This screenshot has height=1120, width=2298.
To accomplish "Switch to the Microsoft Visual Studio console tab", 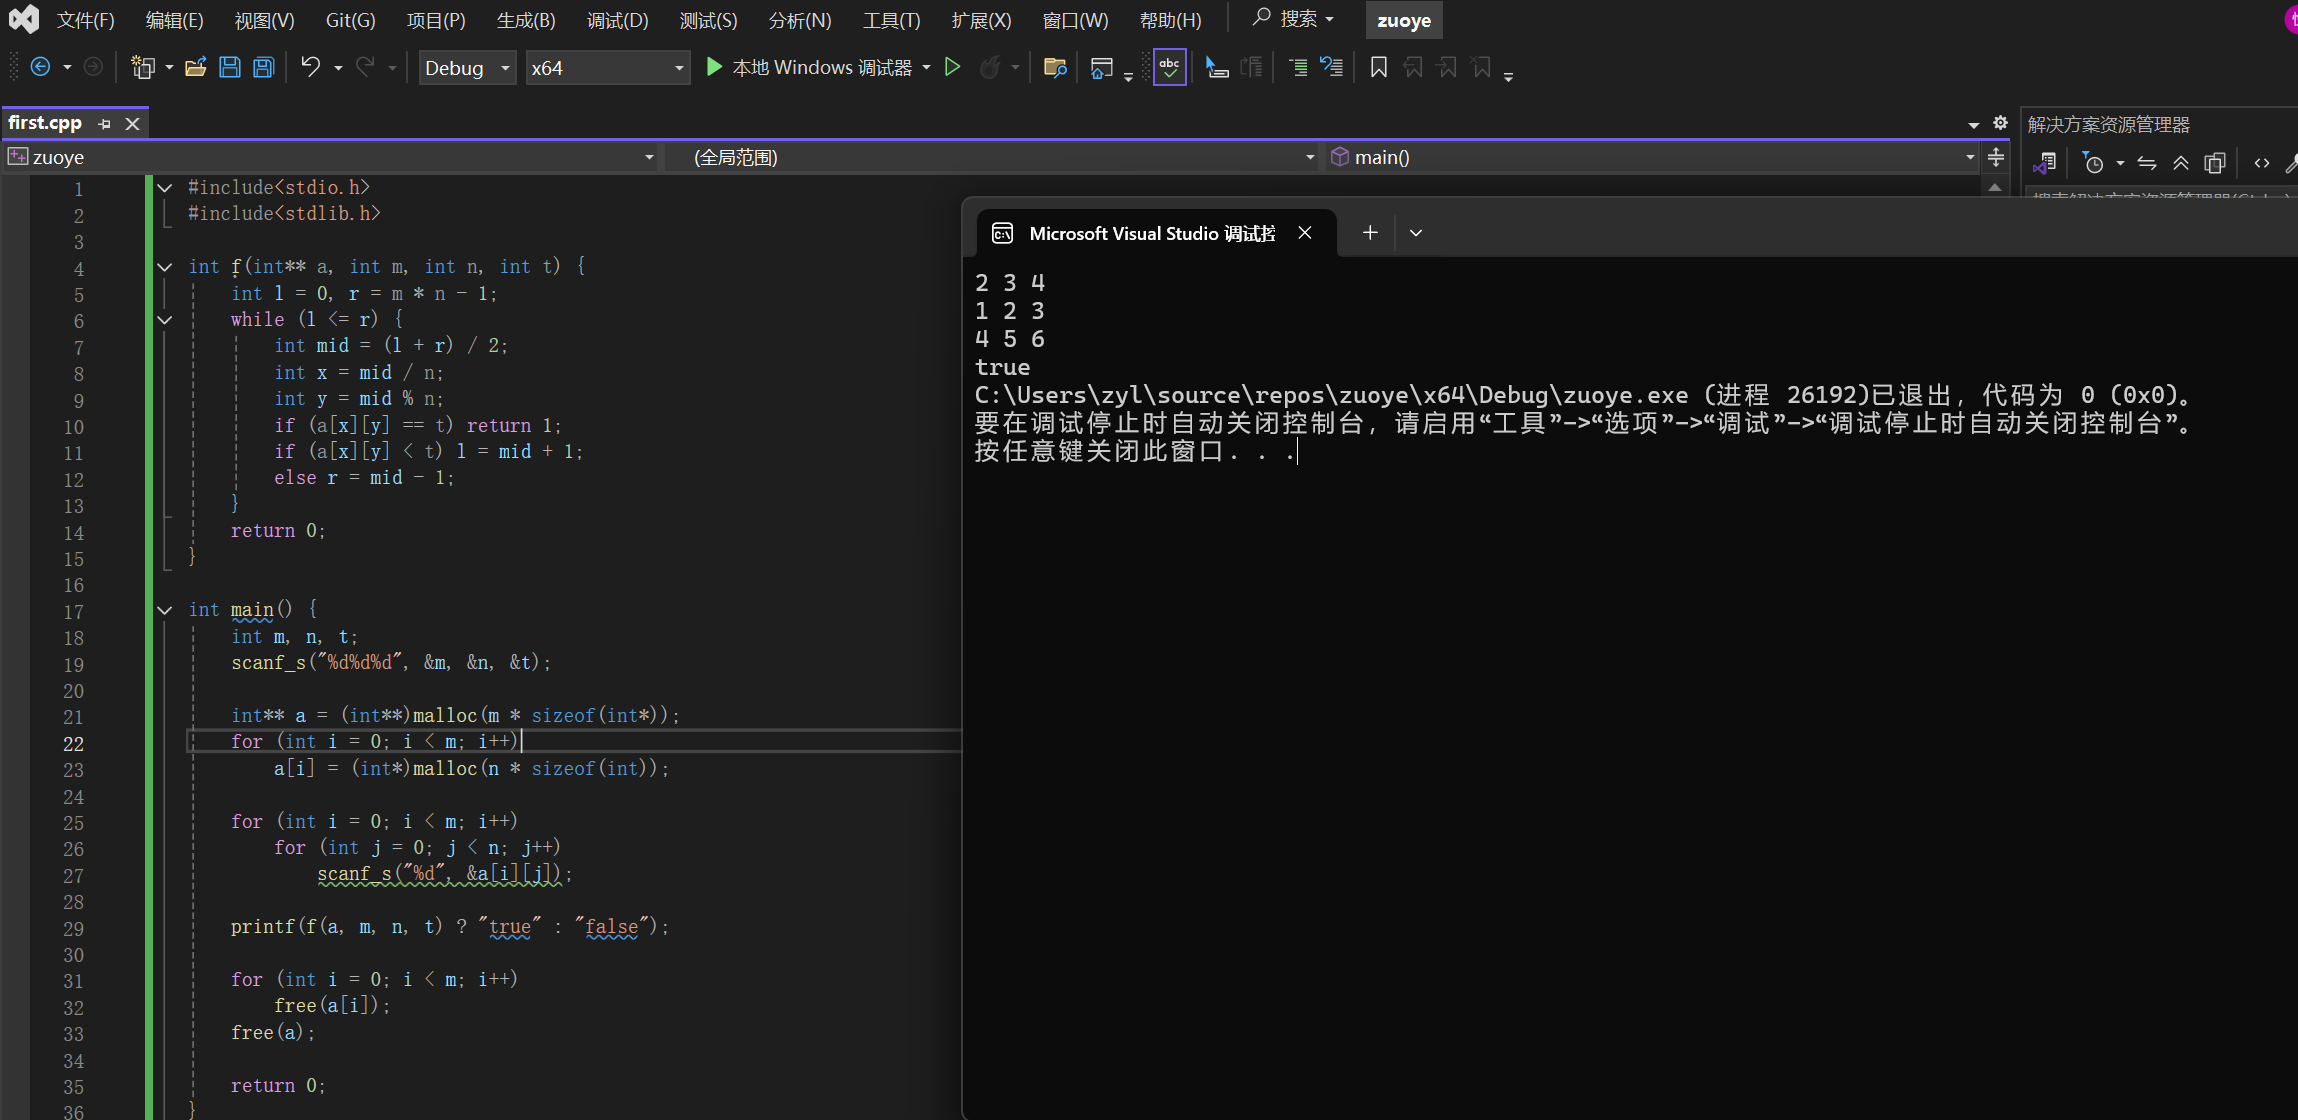I will pos(1151,233).
